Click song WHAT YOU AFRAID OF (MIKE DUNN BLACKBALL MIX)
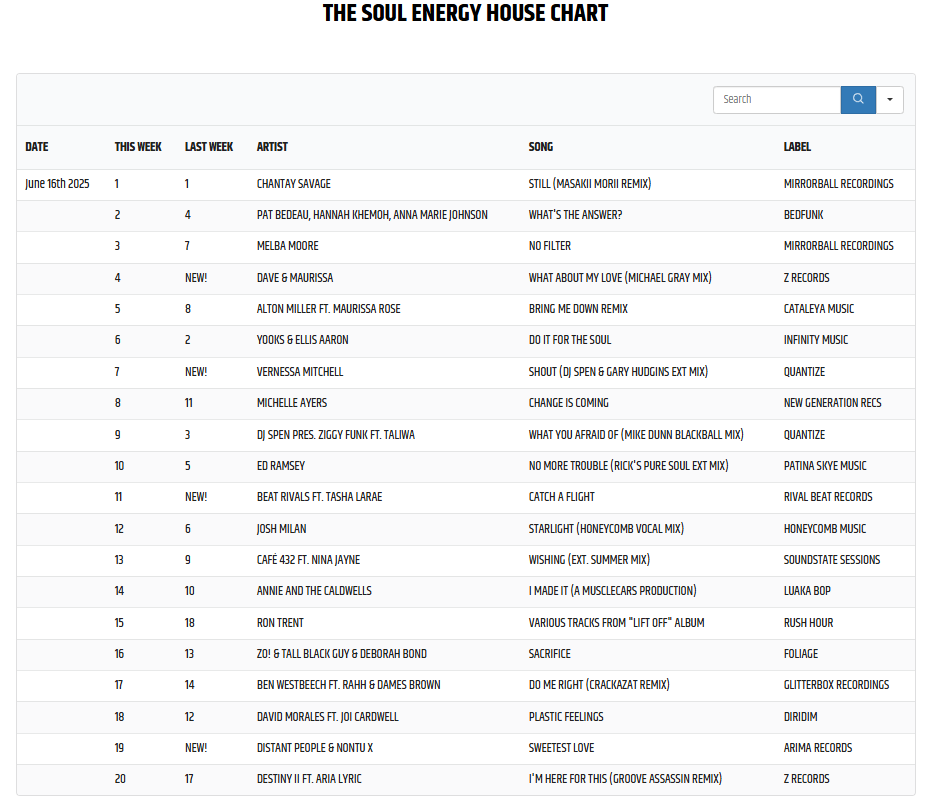Viewport: 927px width, 810px height. coord(636,435)
